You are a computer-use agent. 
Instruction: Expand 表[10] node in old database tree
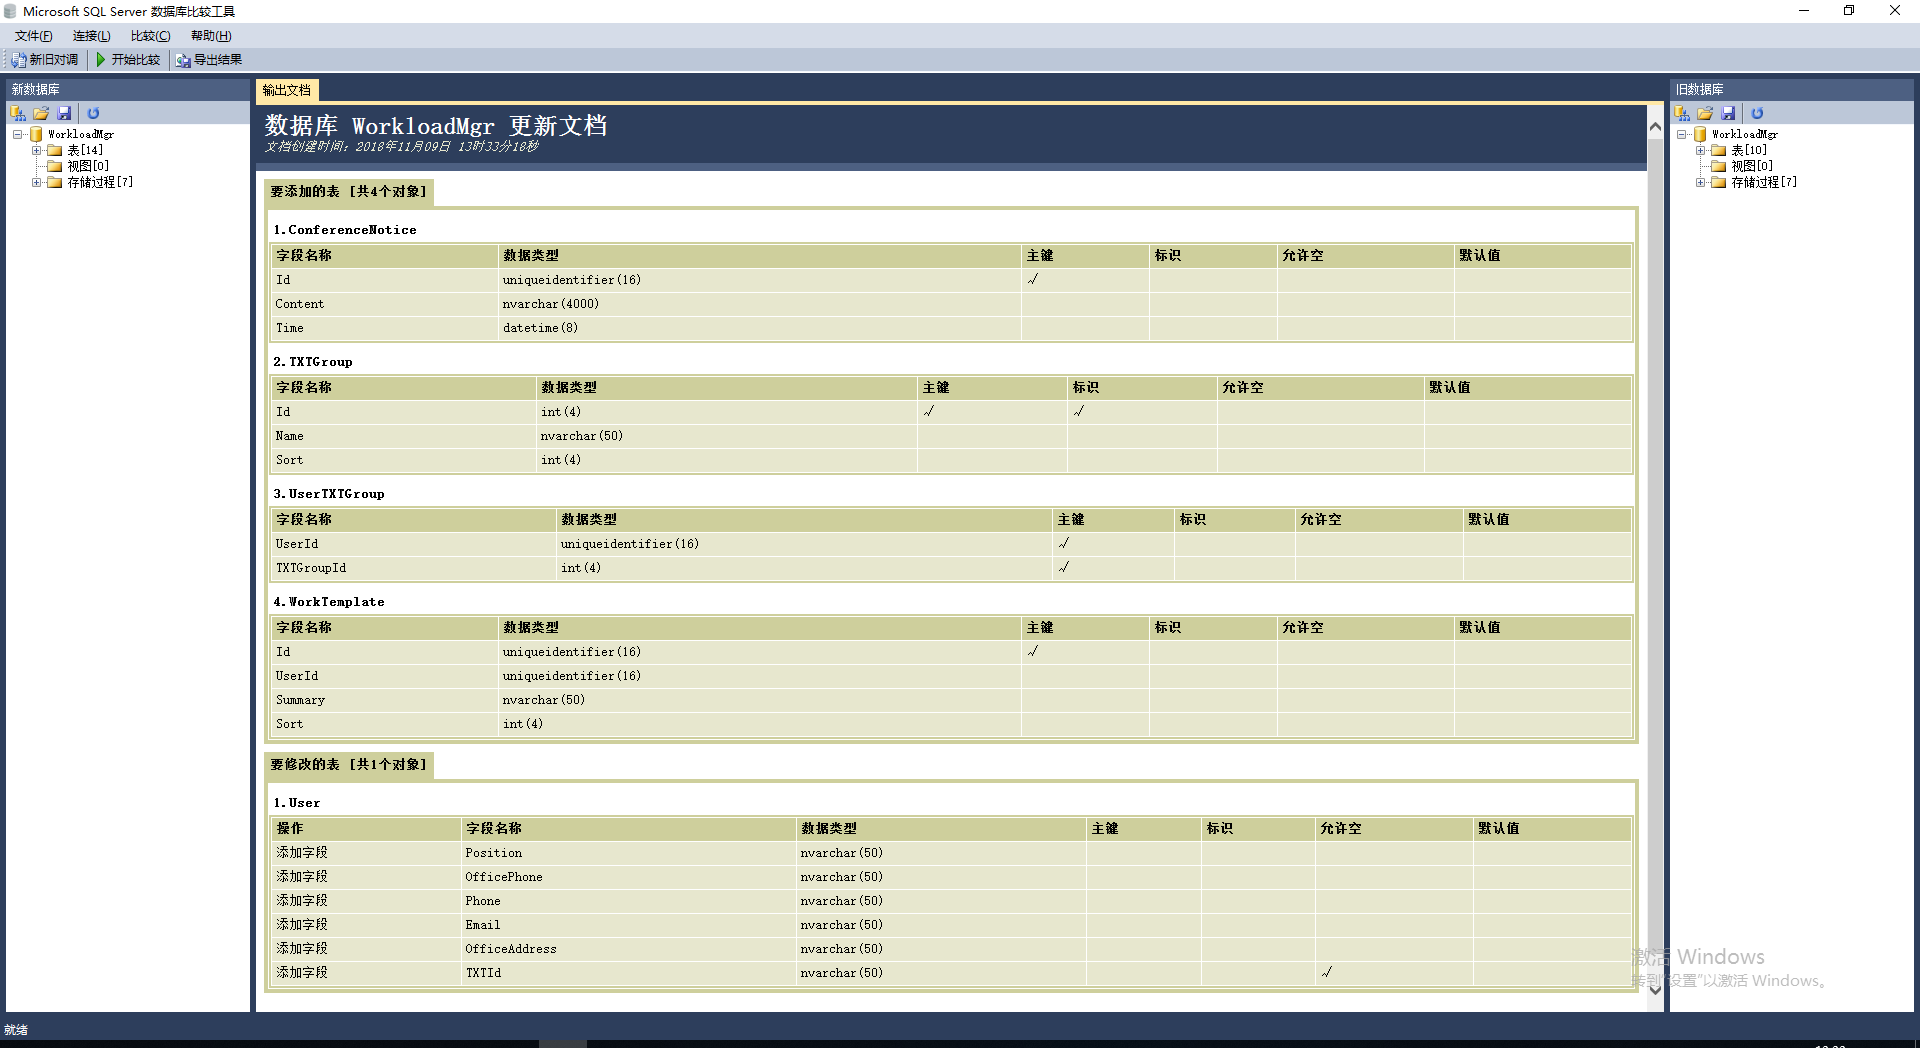coord(1701,150)
